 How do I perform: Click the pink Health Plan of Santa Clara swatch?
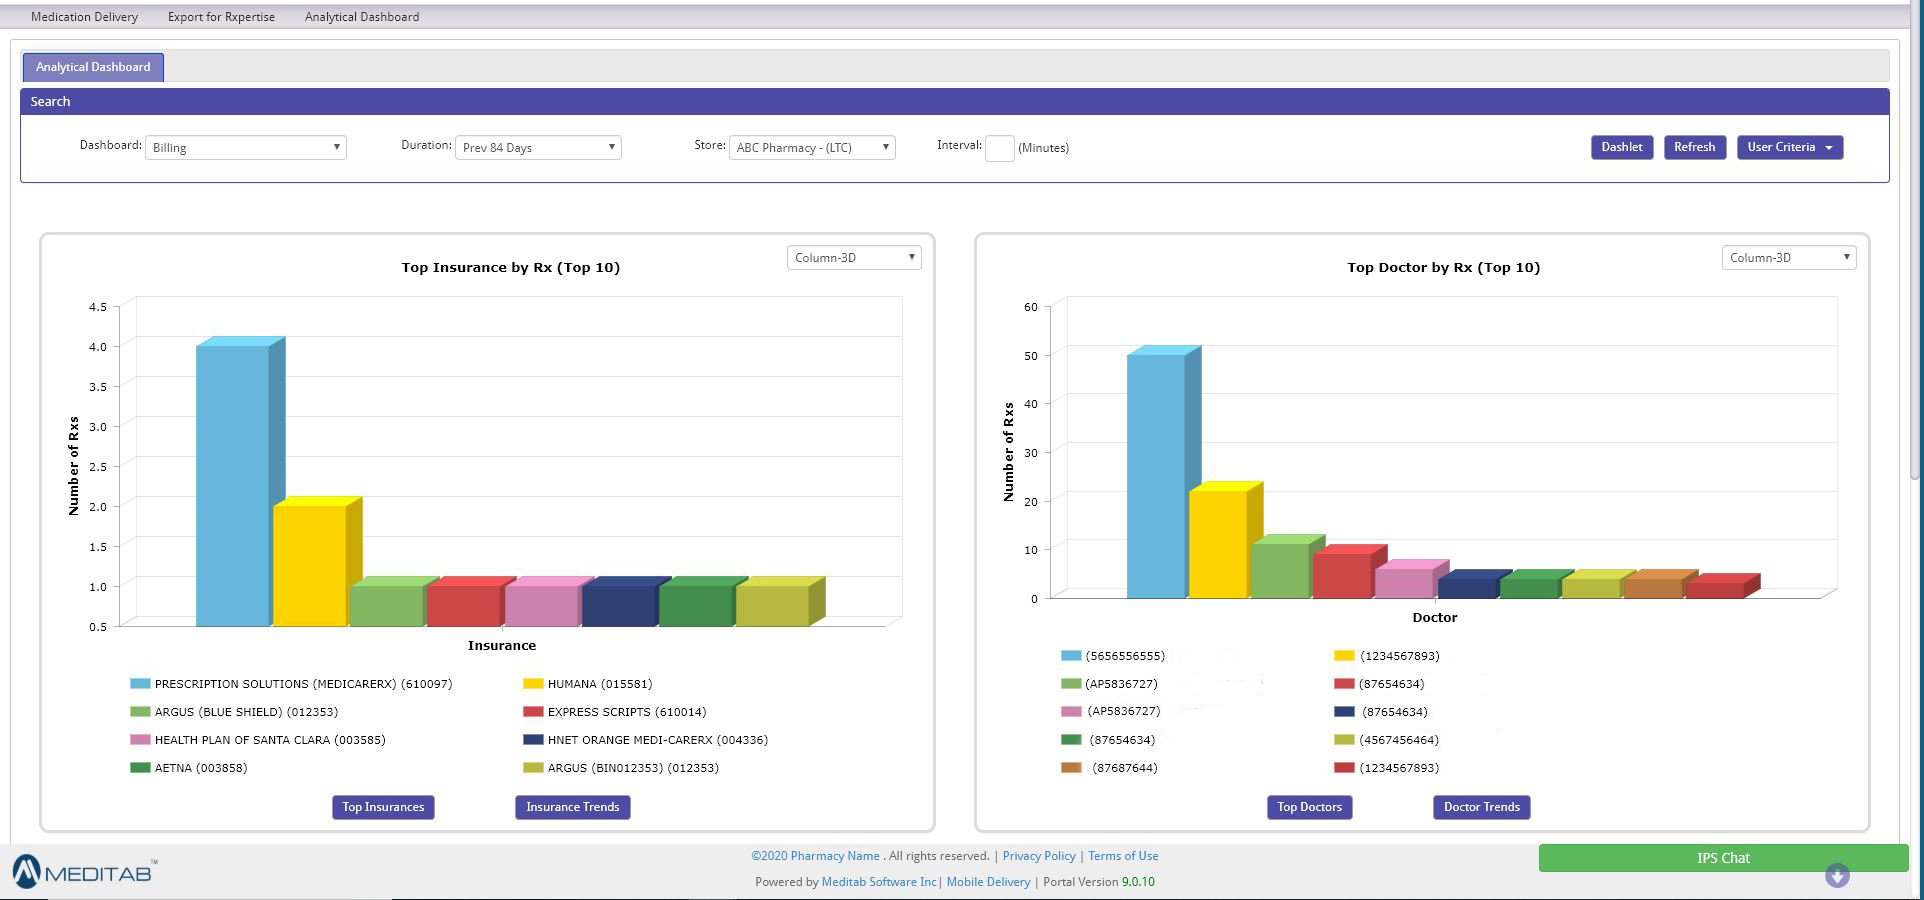point(140,740)
